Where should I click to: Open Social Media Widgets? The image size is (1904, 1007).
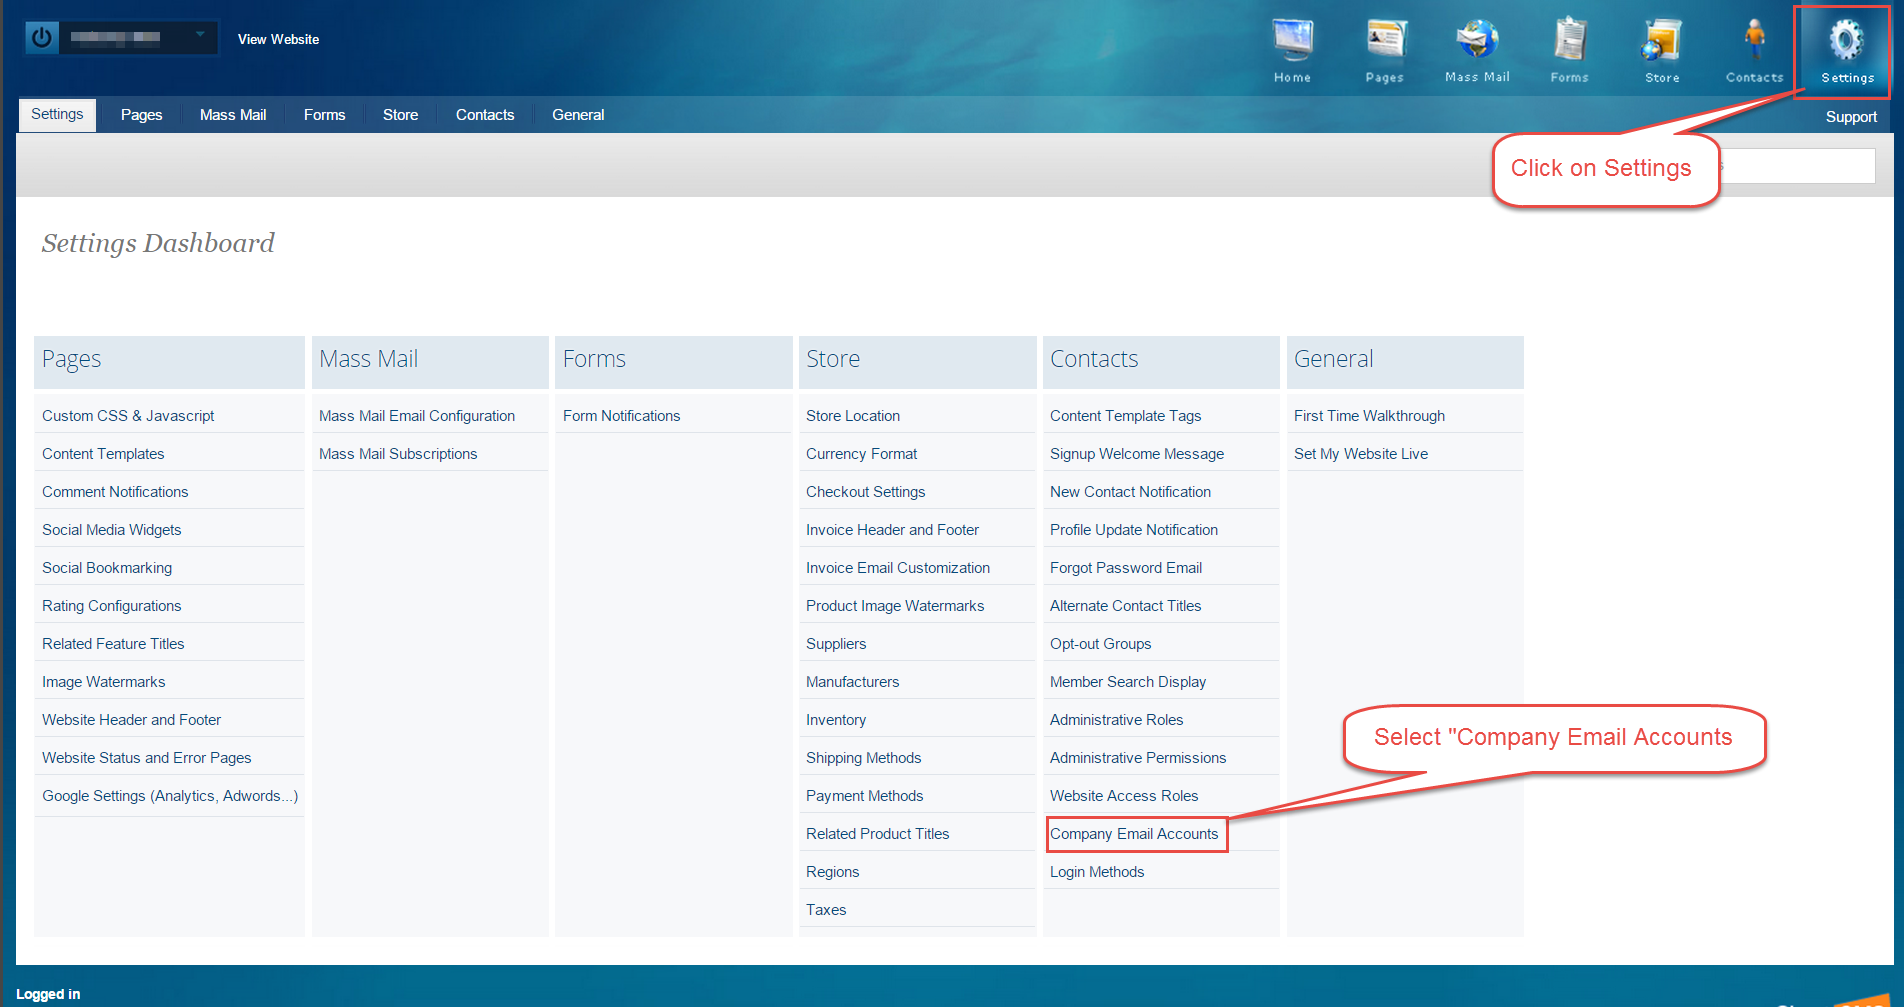(111, 530)
